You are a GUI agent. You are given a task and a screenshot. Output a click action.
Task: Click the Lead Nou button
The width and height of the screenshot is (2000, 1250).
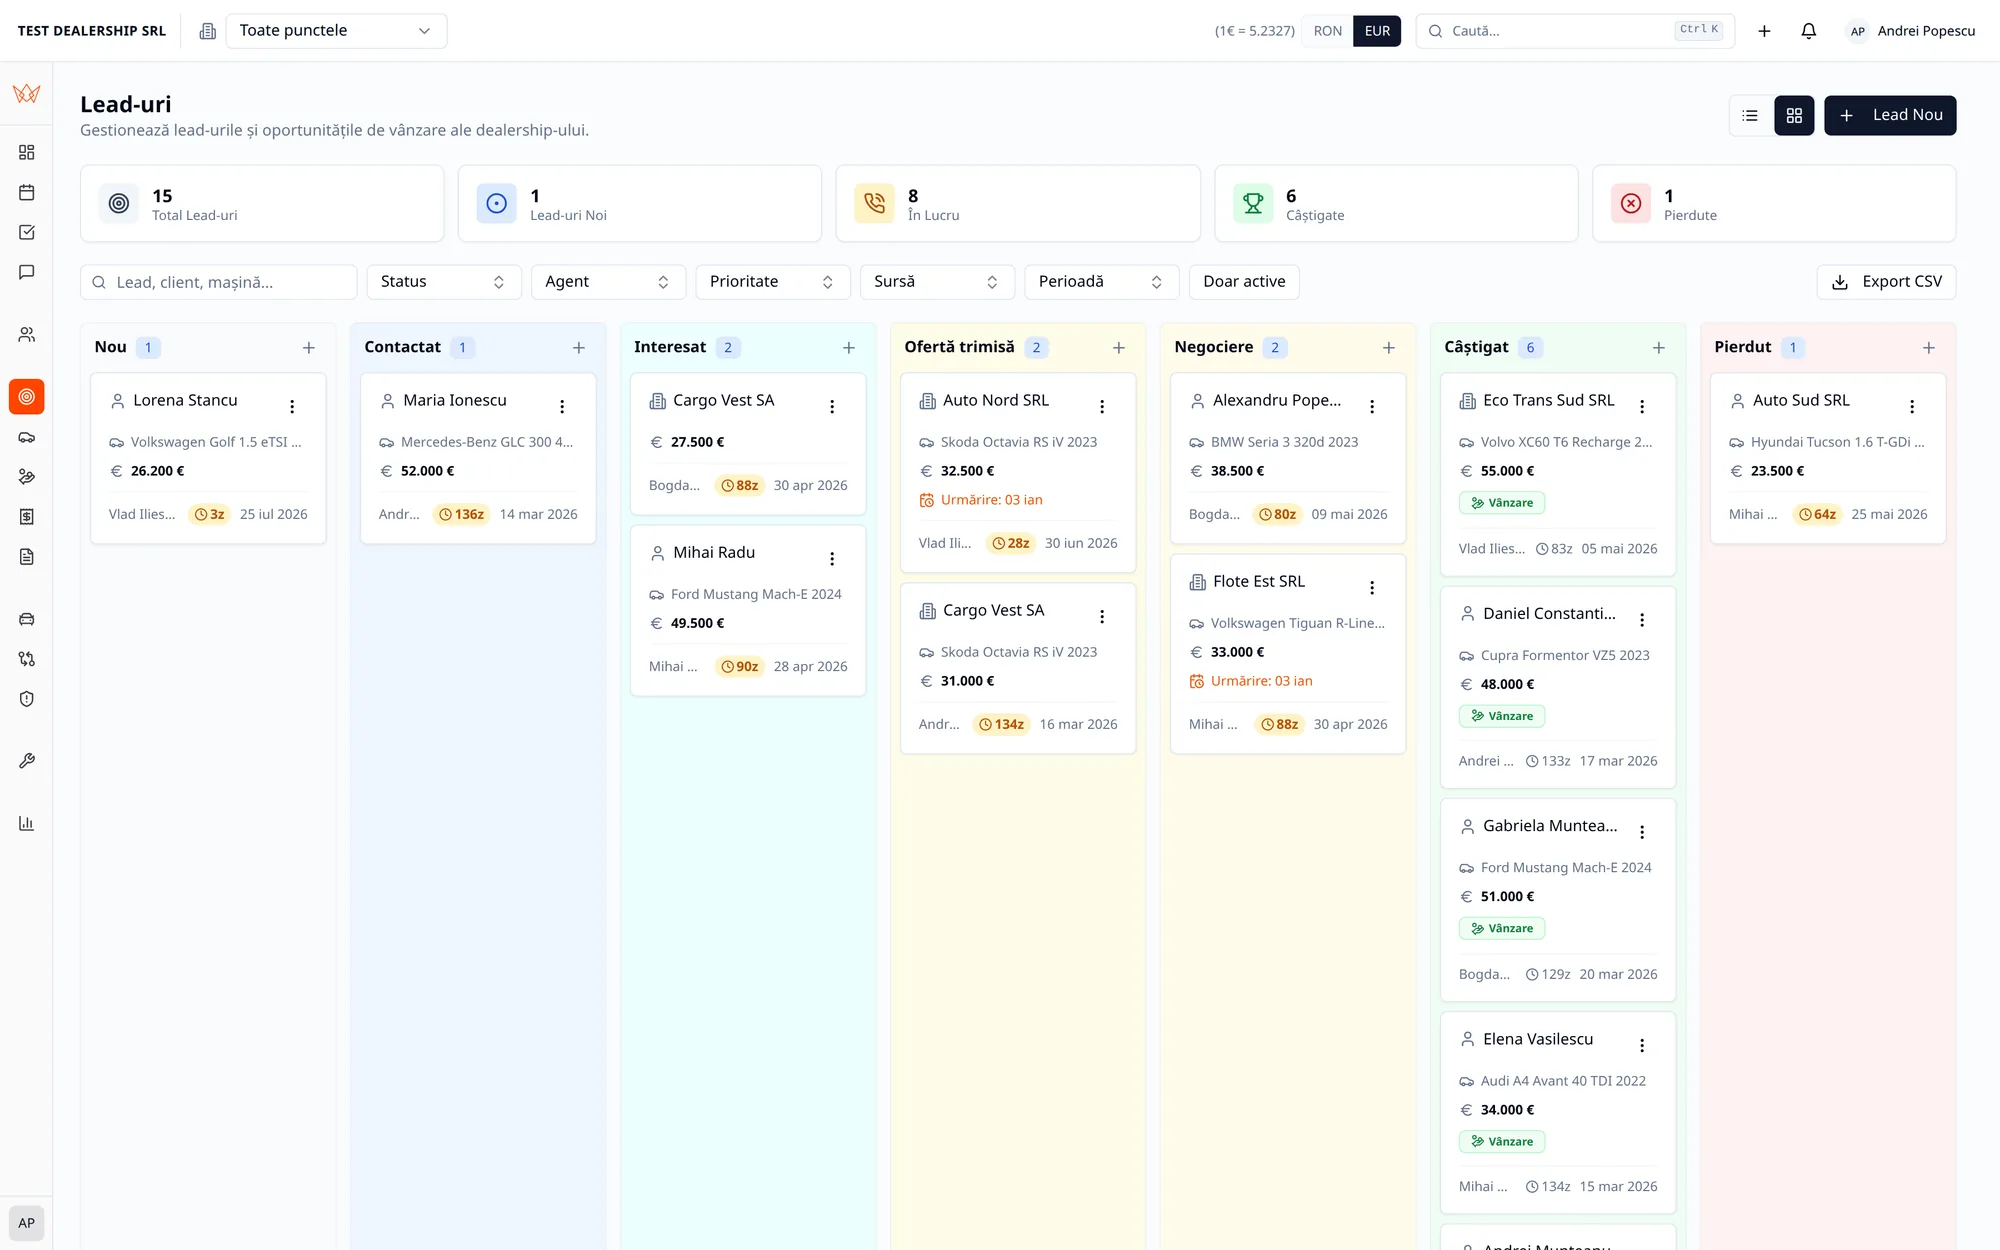click(1890, 115)
